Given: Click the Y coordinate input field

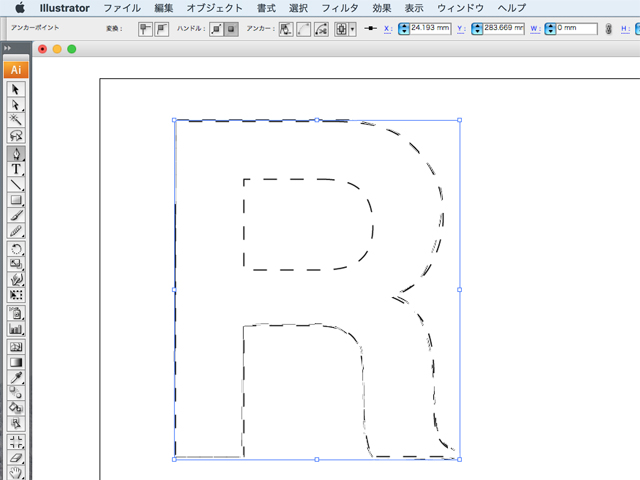Looking at the screenshot, I should pyautogui.click(x=503, y=29).
